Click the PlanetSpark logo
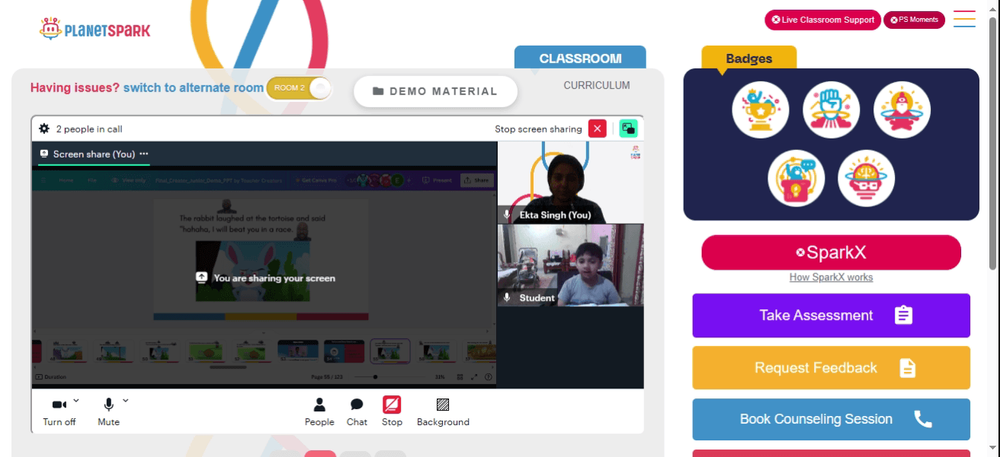This screenshot has width=1000, height=457. (x=94, y=29)
